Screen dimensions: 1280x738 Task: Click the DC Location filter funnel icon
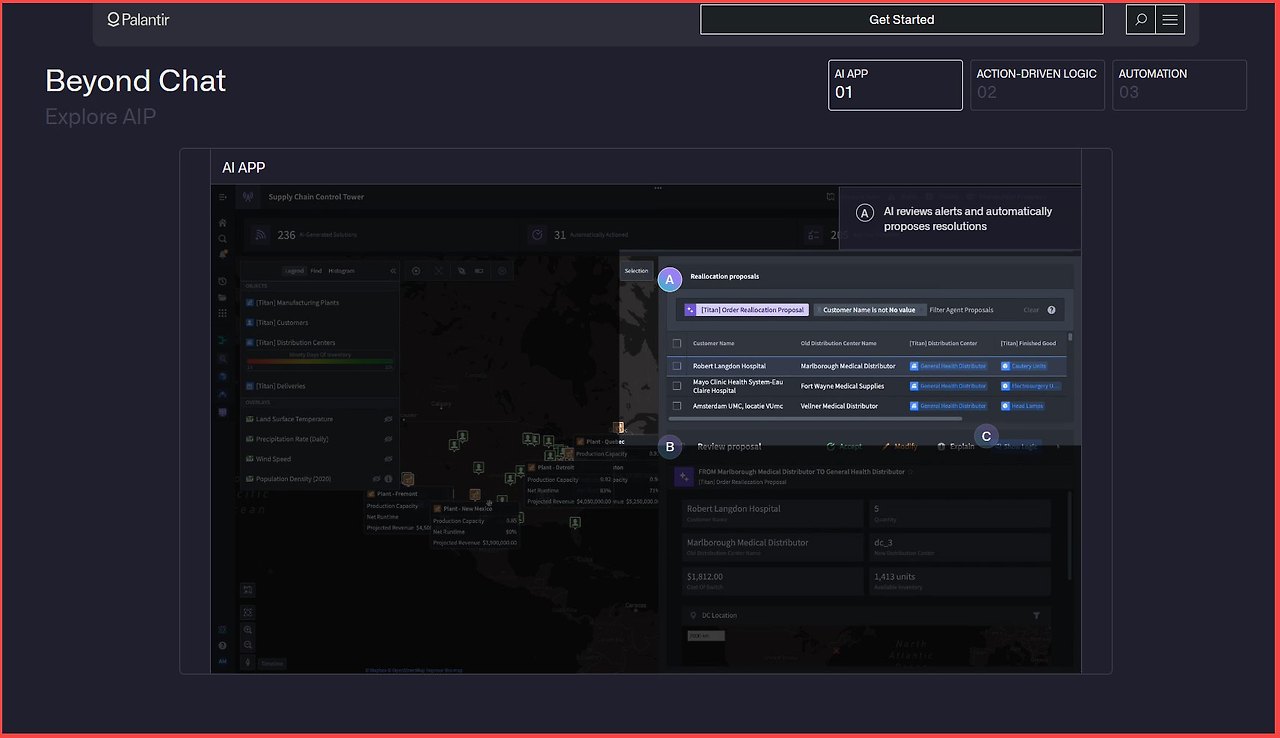(1037, 616)
